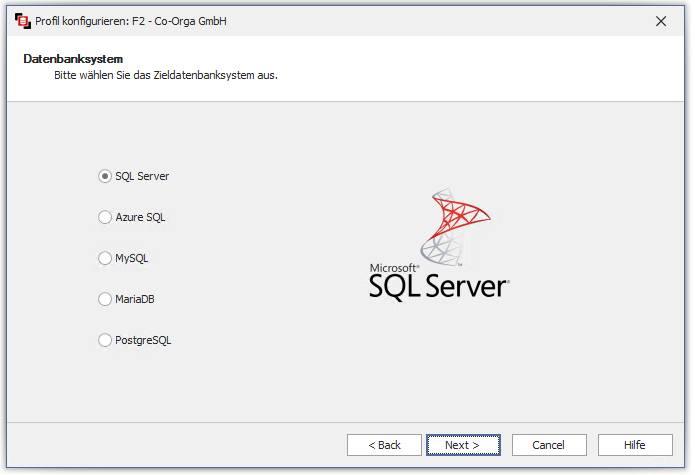Choose Azure SQL as the target database
695x475 pixels.
tap(105, 217)
